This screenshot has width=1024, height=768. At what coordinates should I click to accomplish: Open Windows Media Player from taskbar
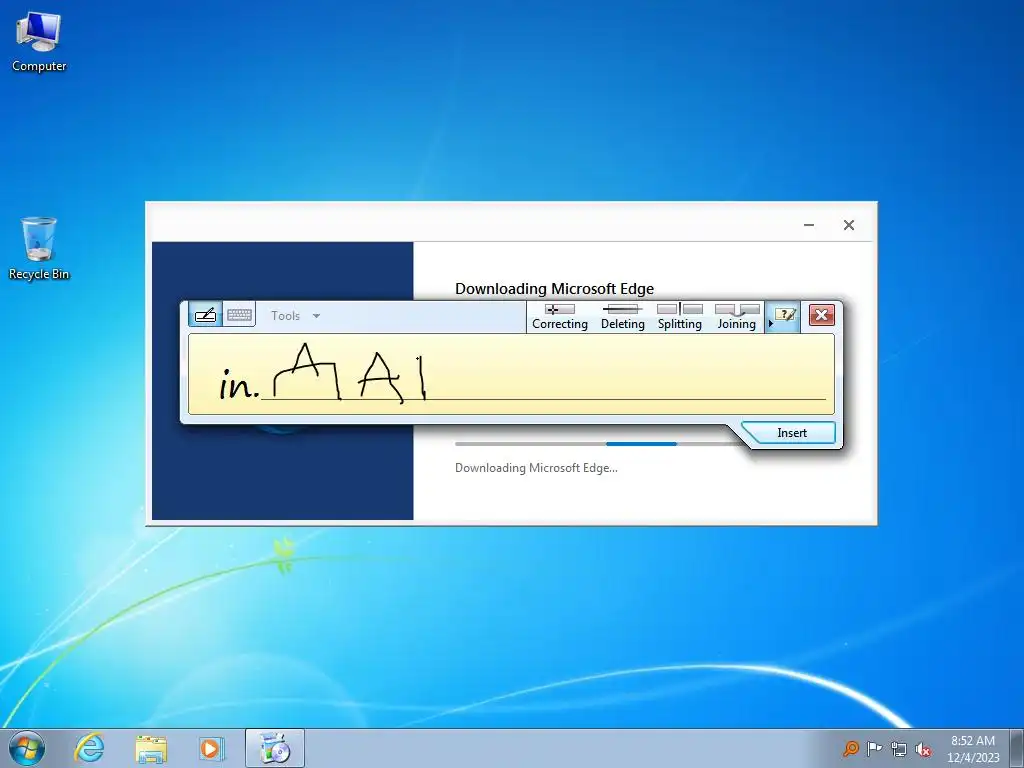point(211,748)
